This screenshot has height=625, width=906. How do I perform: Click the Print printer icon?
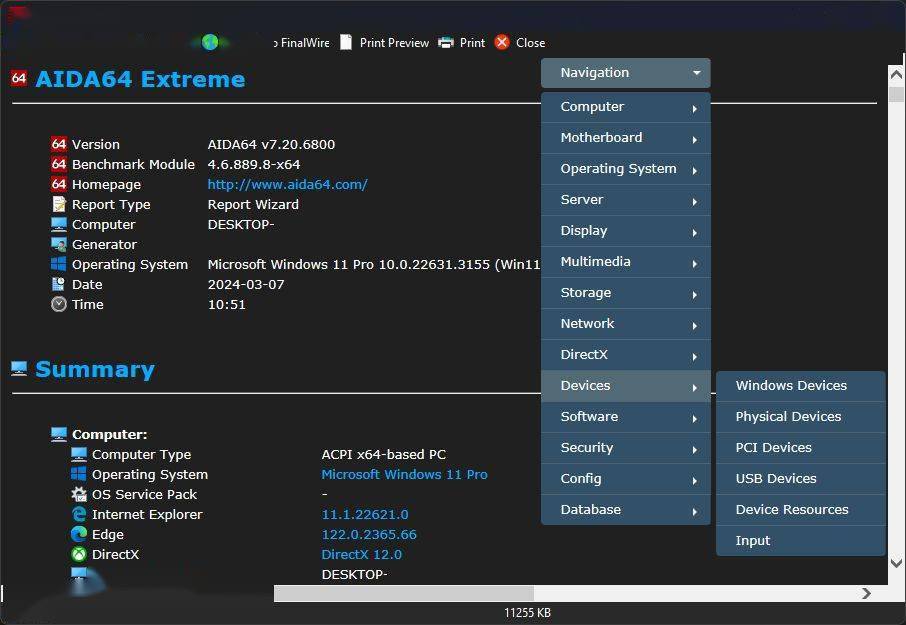click(x=446, y=42)
